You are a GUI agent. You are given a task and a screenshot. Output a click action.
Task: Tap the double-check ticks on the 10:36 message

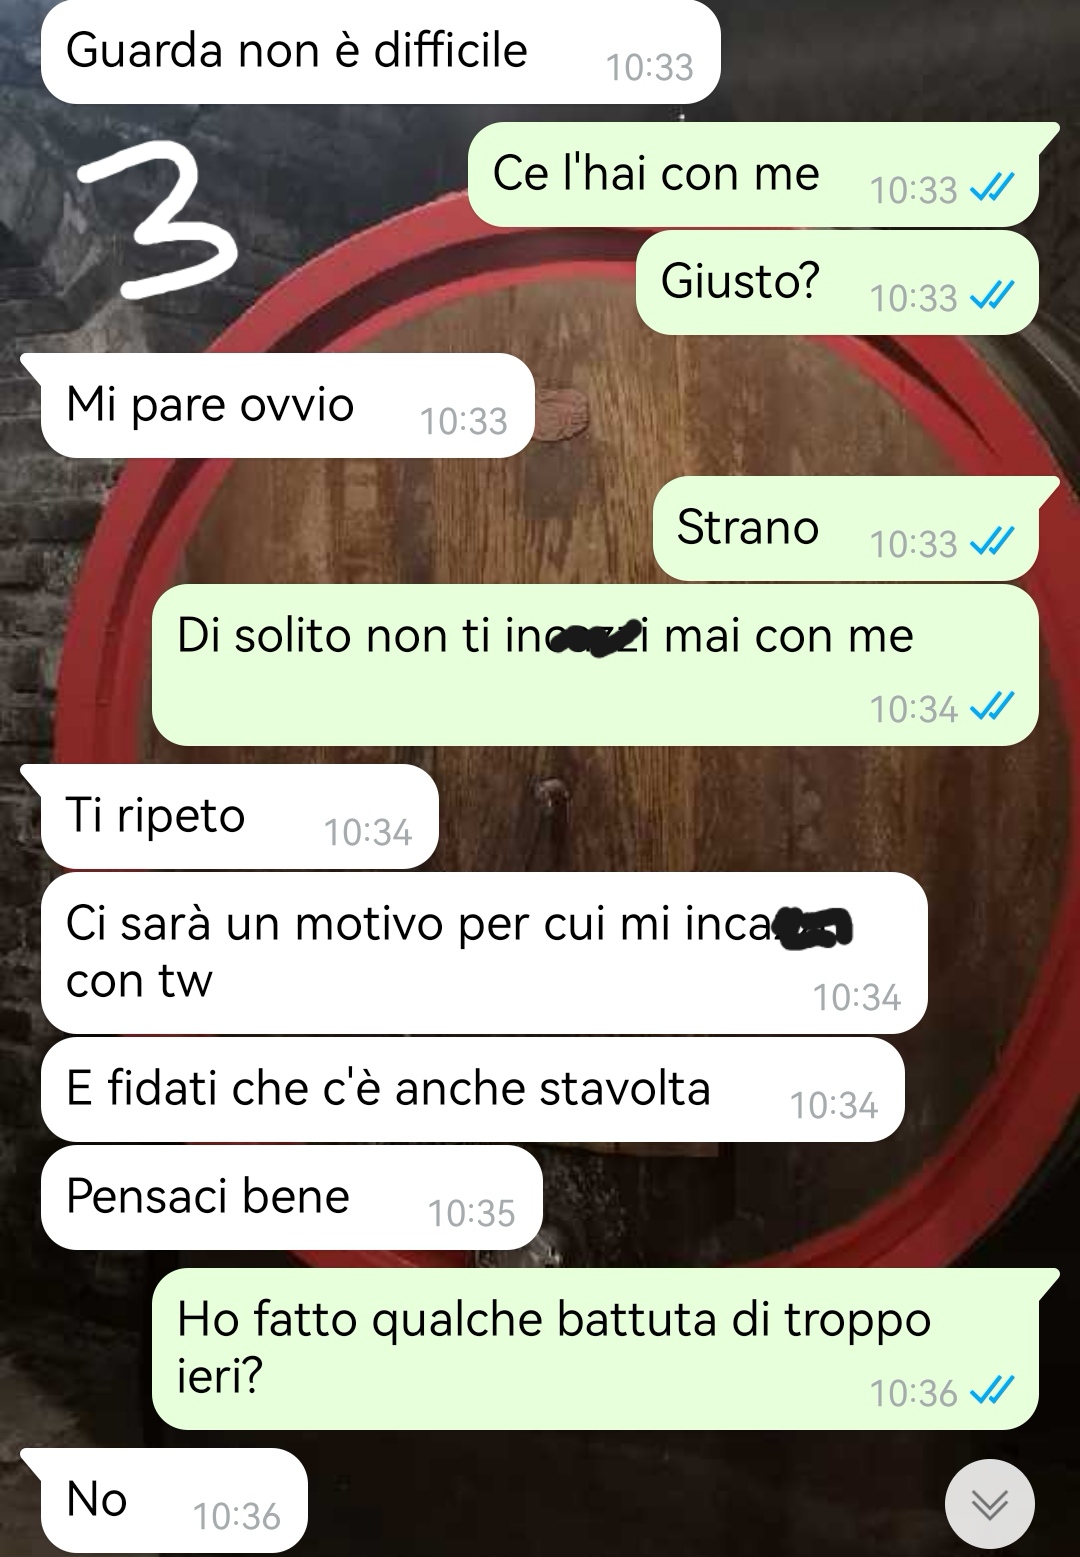pyautogui.click(x=993, y=1391)
